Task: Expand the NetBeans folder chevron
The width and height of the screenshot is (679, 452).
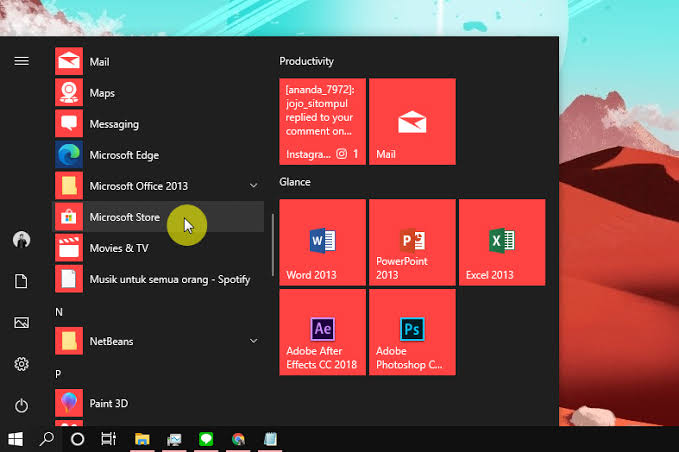Action: [x=254, y=341]
